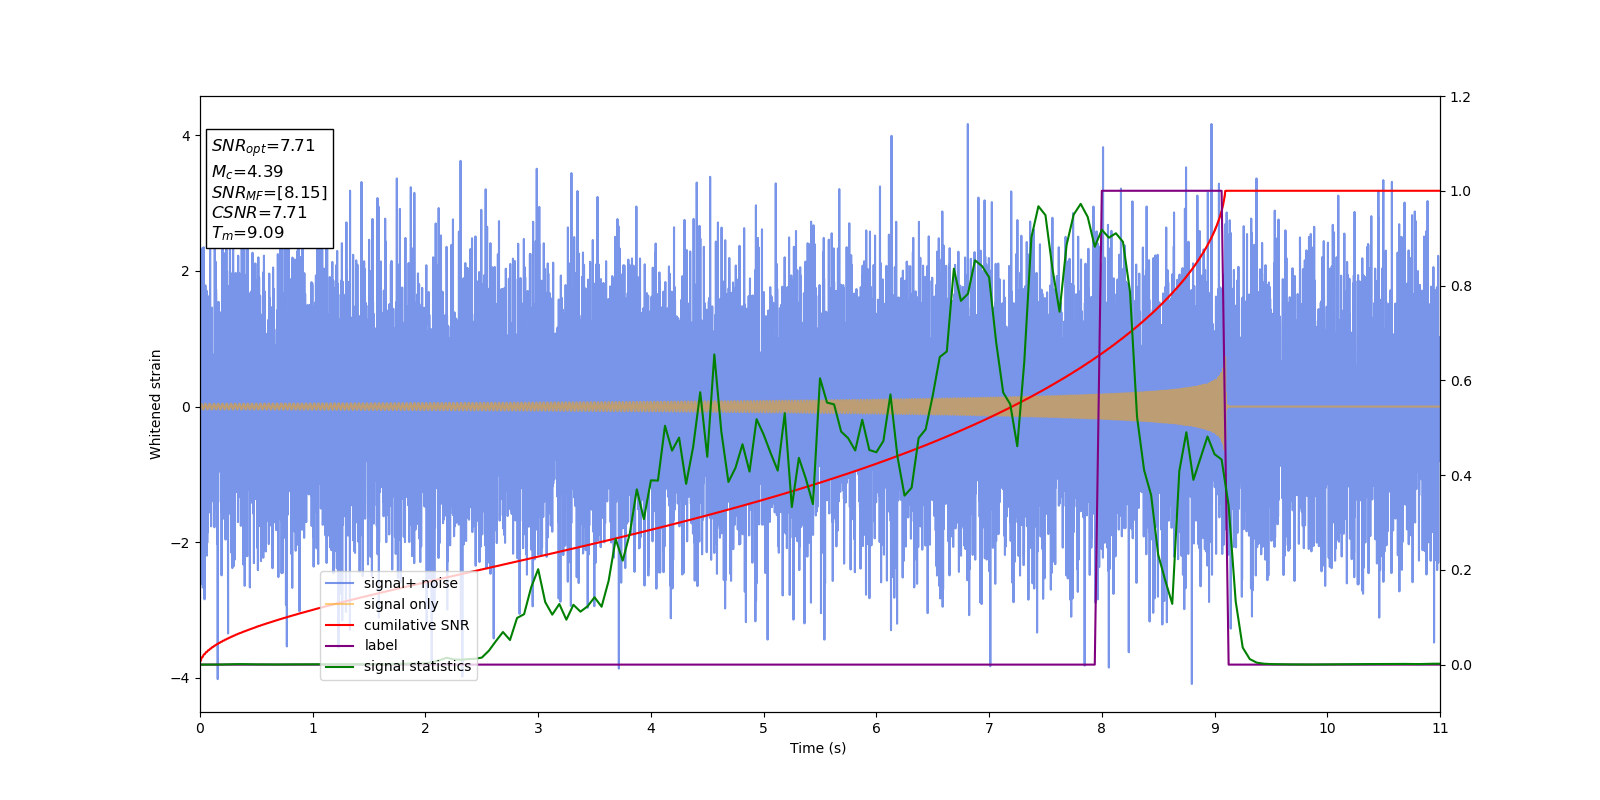Click the 'Time (s)' x-axis label

point(818,748)
